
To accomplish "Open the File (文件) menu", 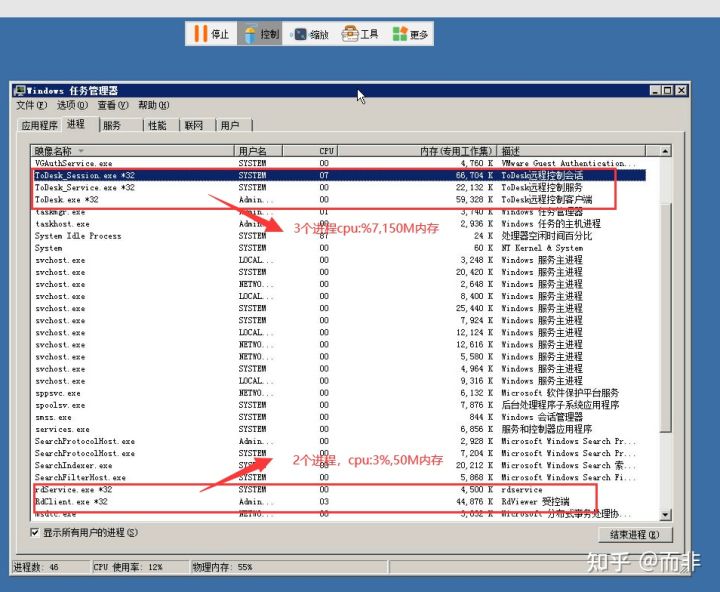I will [x=31, y=105].
